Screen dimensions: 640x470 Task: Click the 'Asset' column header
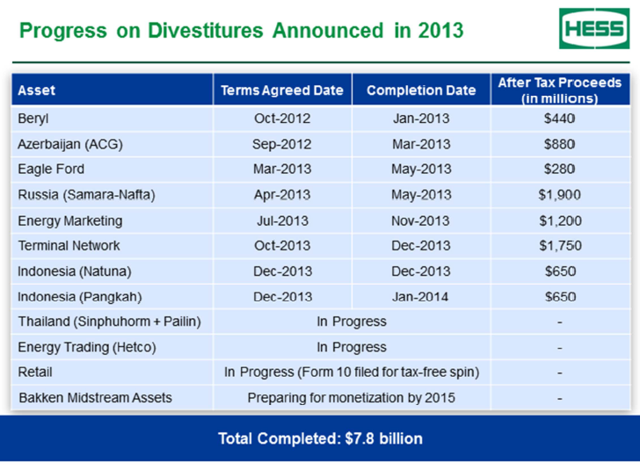tap(112, 90)
